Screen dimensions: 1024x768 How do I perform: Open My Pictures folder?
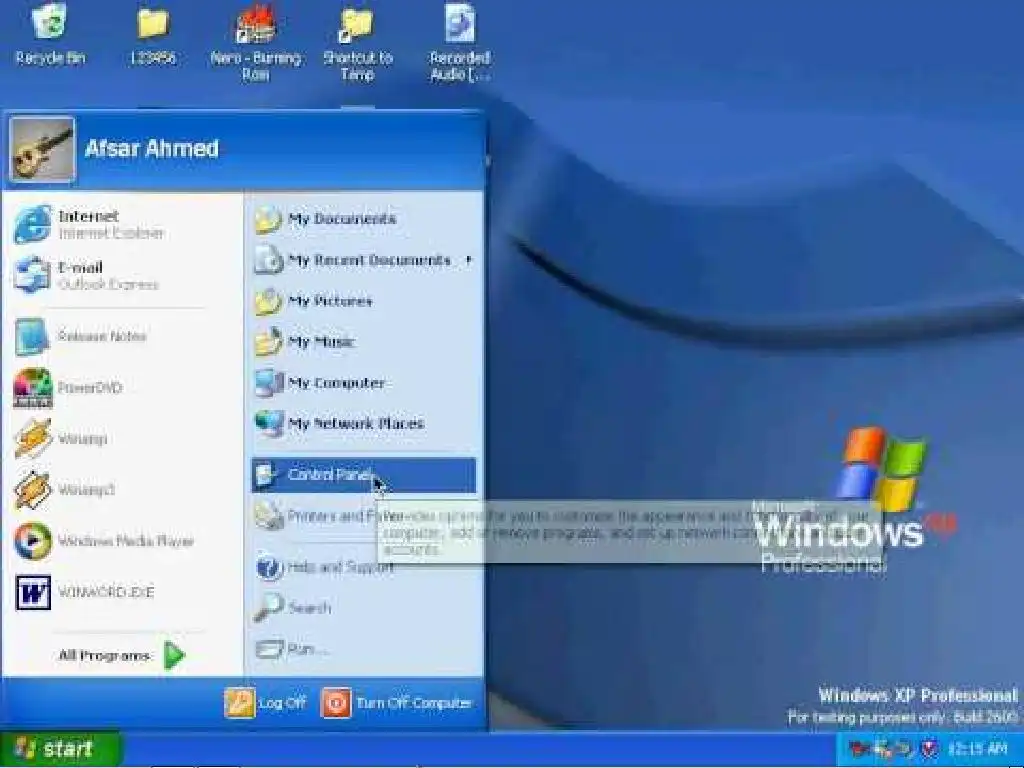tap(313, 301)
